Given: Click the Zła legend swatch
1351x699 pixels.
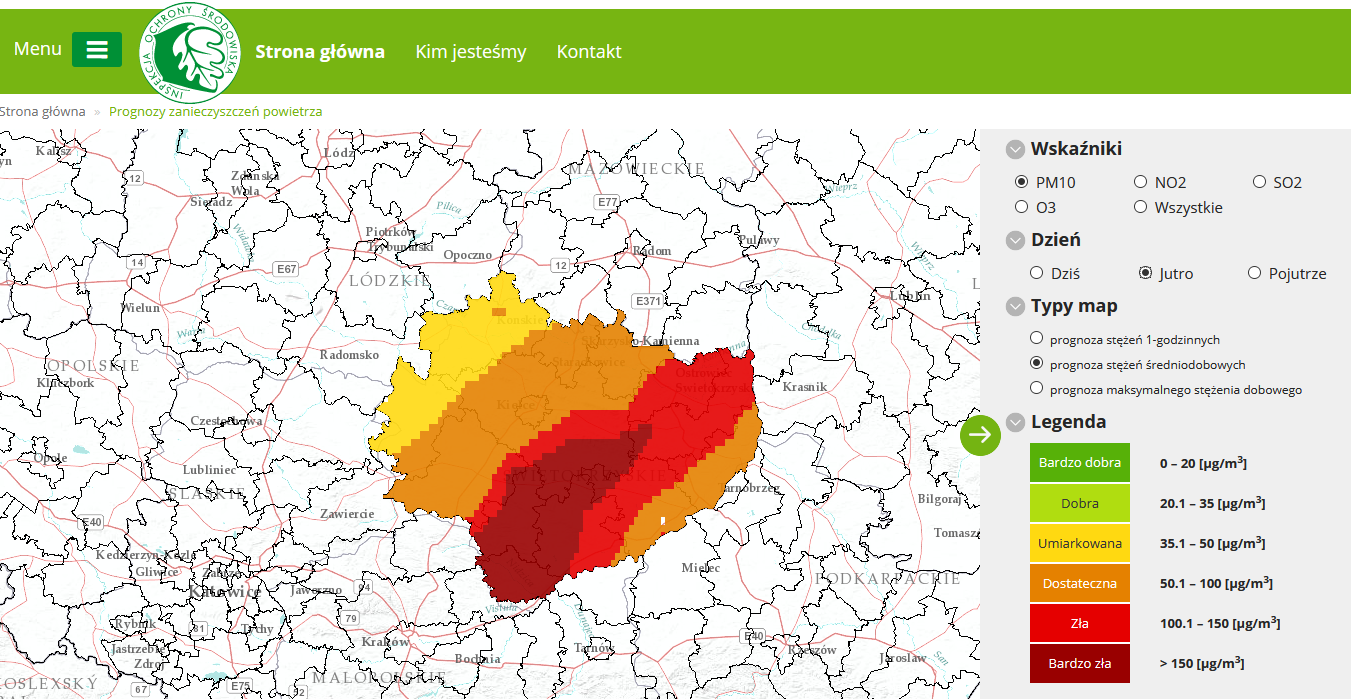Looking at the screenshot, I should [1080, 623].
